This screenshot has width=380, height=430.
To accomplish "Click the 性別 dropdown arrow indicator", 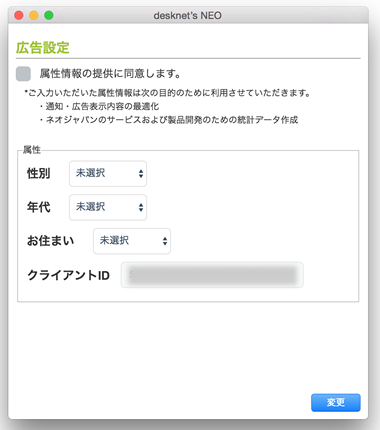I will pyautogui.click(x=141, y=174).
